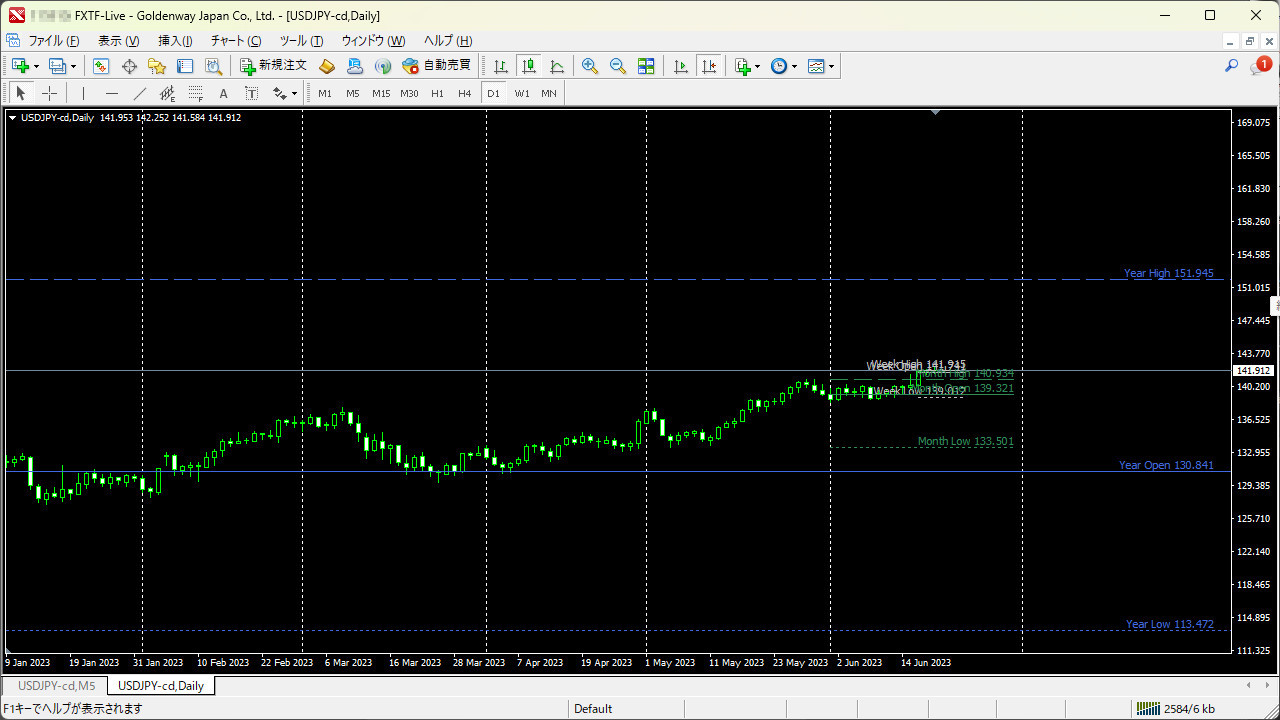Switch to MN timeframe

click(x=549, y=93)
